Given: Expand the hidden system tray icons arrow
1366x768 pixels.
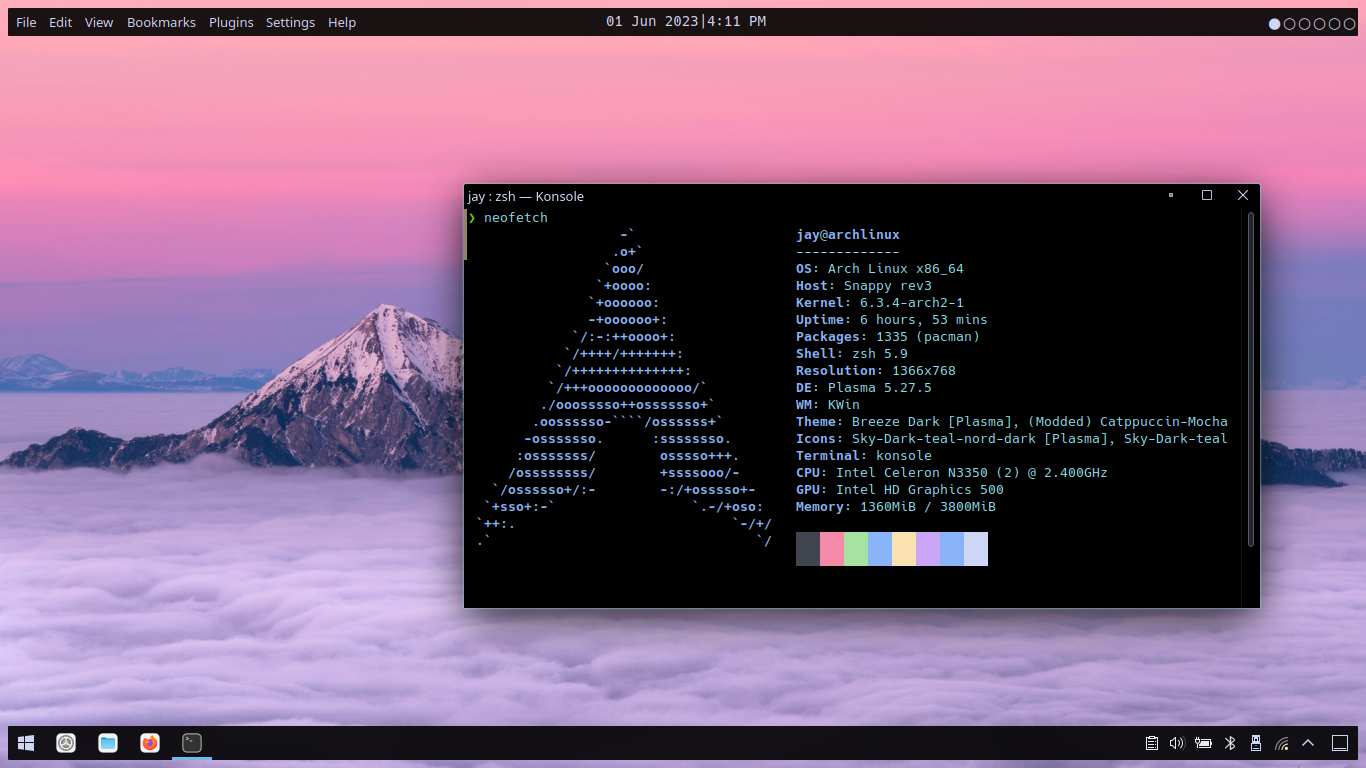Looking at the screenshot, I should [x=1308, y=743].
